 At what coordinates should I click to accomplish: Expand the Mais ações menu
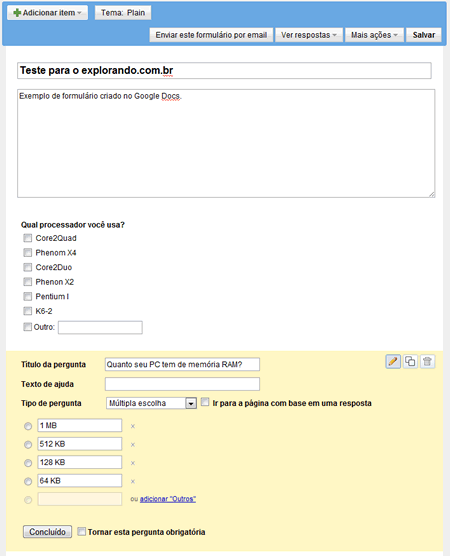374,35
